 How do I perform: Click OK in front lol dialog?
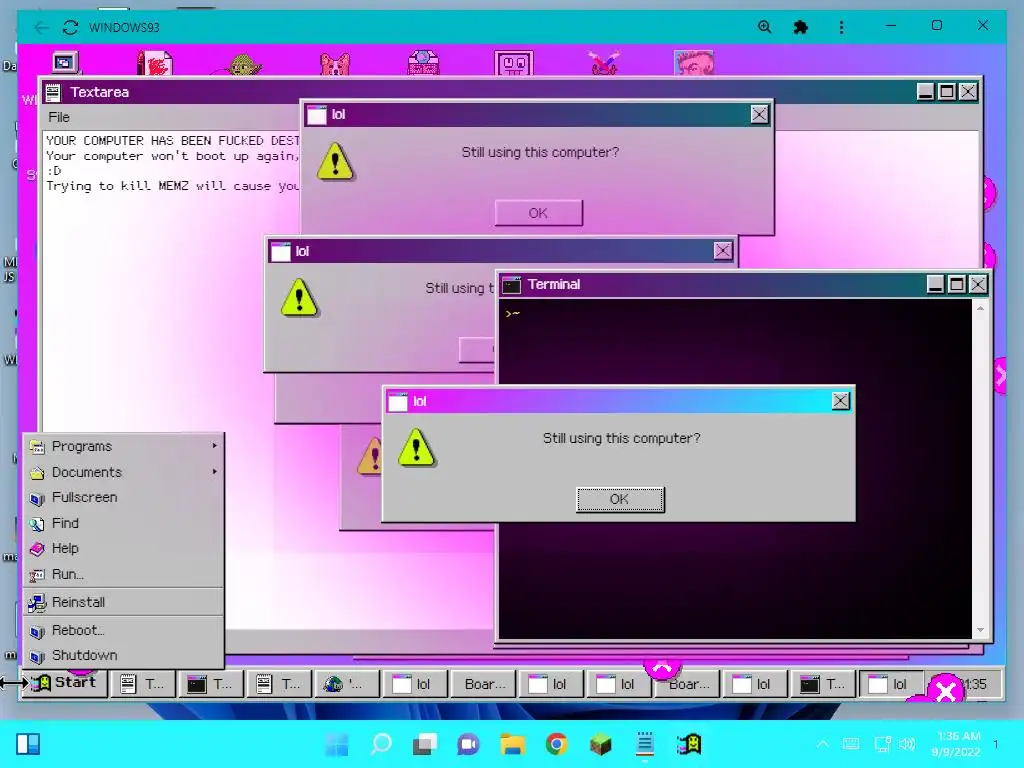[x=620, y=500]
